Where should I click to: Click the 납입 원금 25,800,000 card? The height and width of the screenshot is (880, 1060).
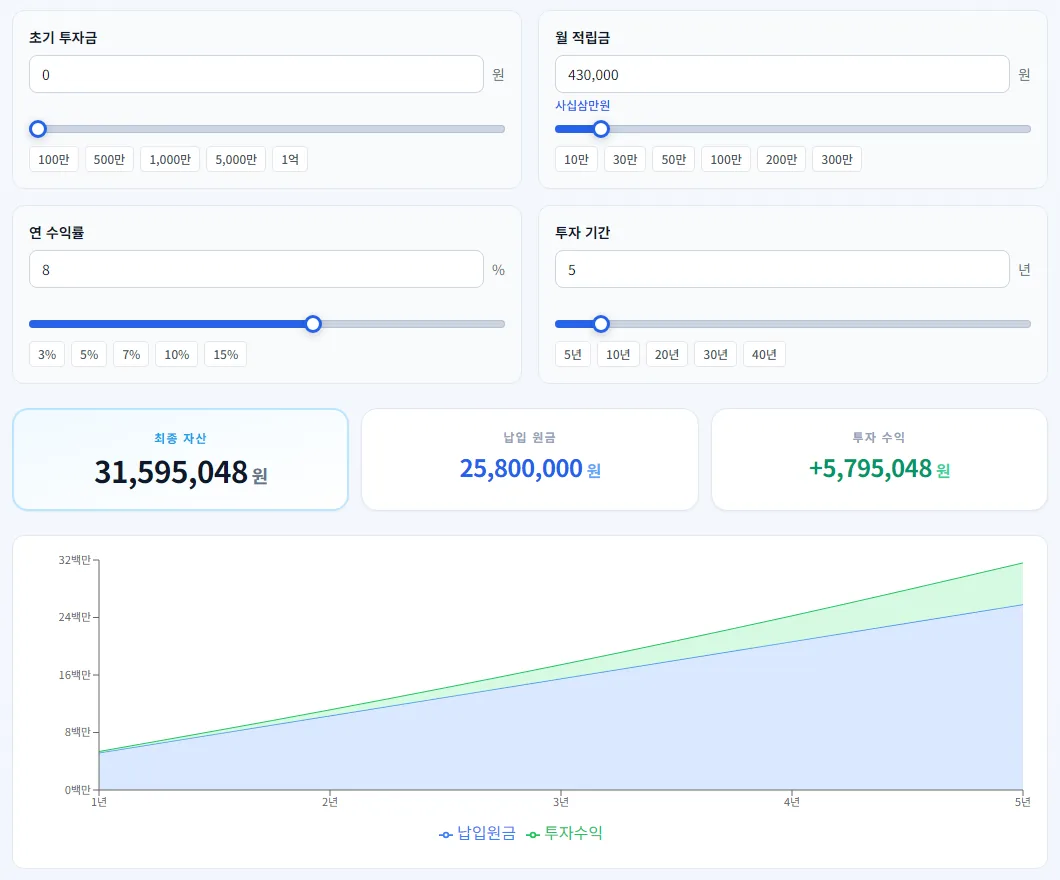[x=530, y=460]
